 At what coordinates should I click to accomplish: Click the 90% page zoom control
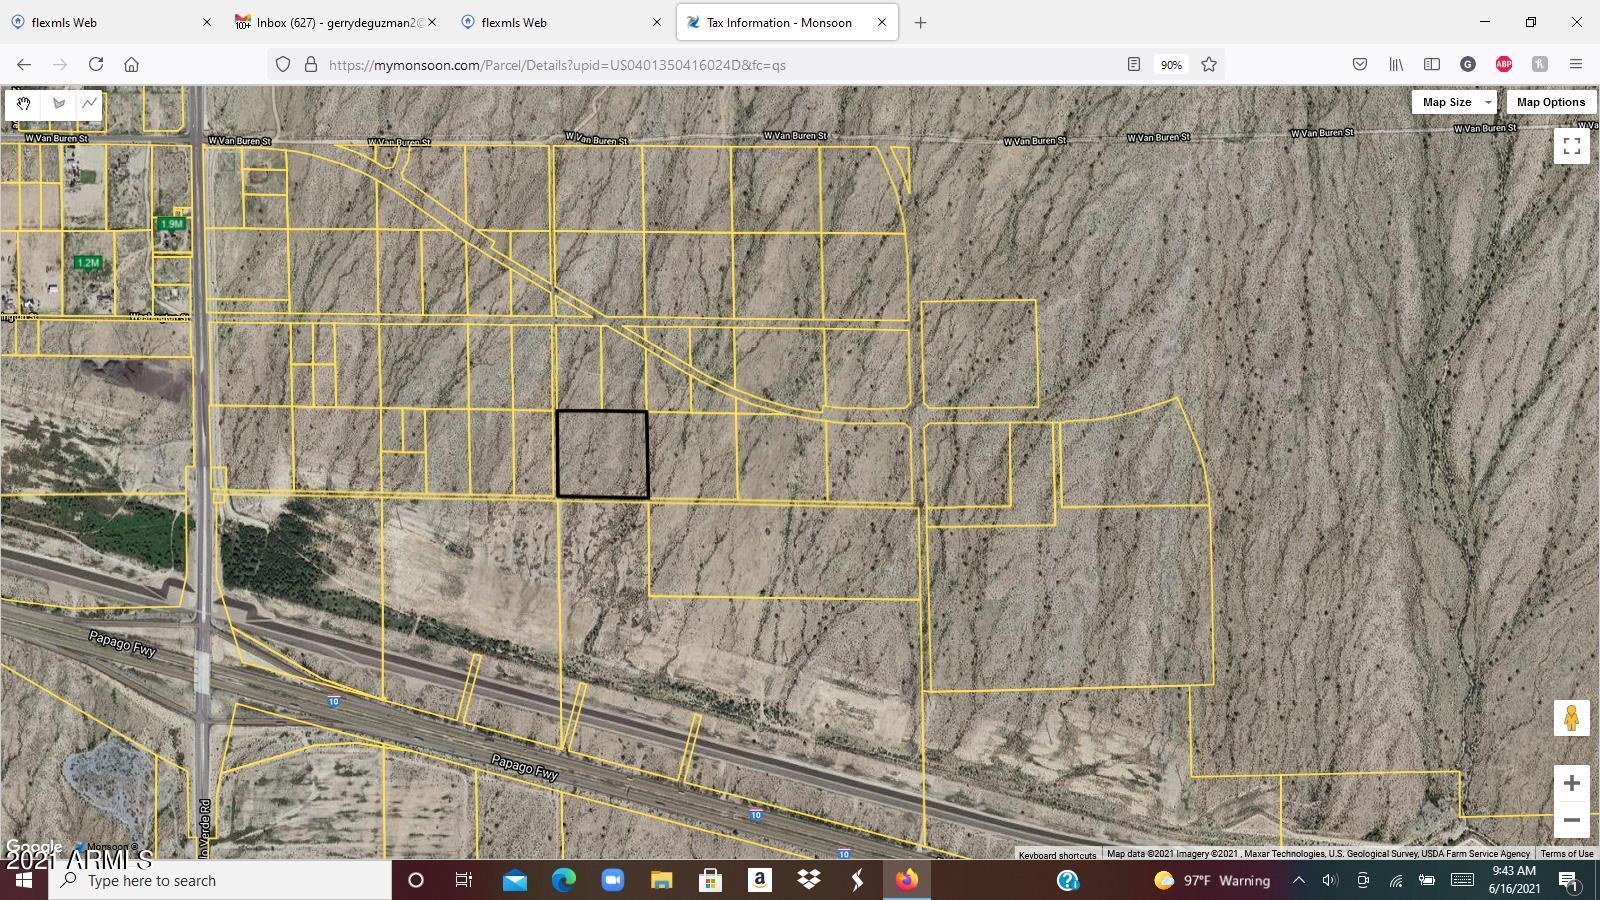pyautogui.click(x=1170, y=63)
